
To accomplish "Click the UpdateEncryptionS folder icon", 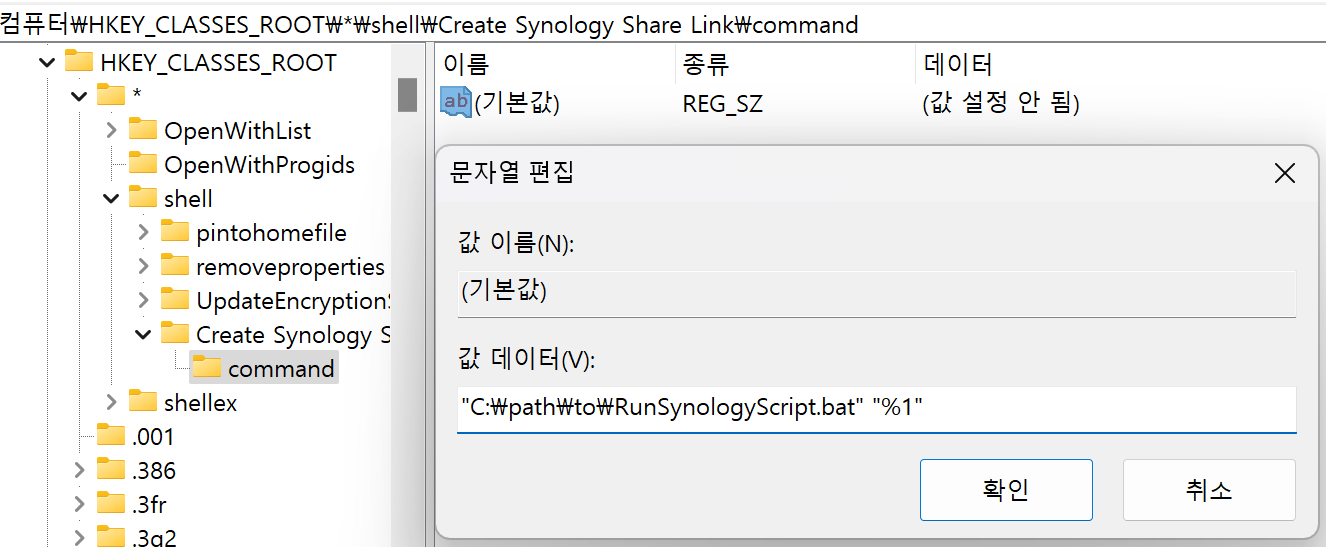I will (175, 300).
